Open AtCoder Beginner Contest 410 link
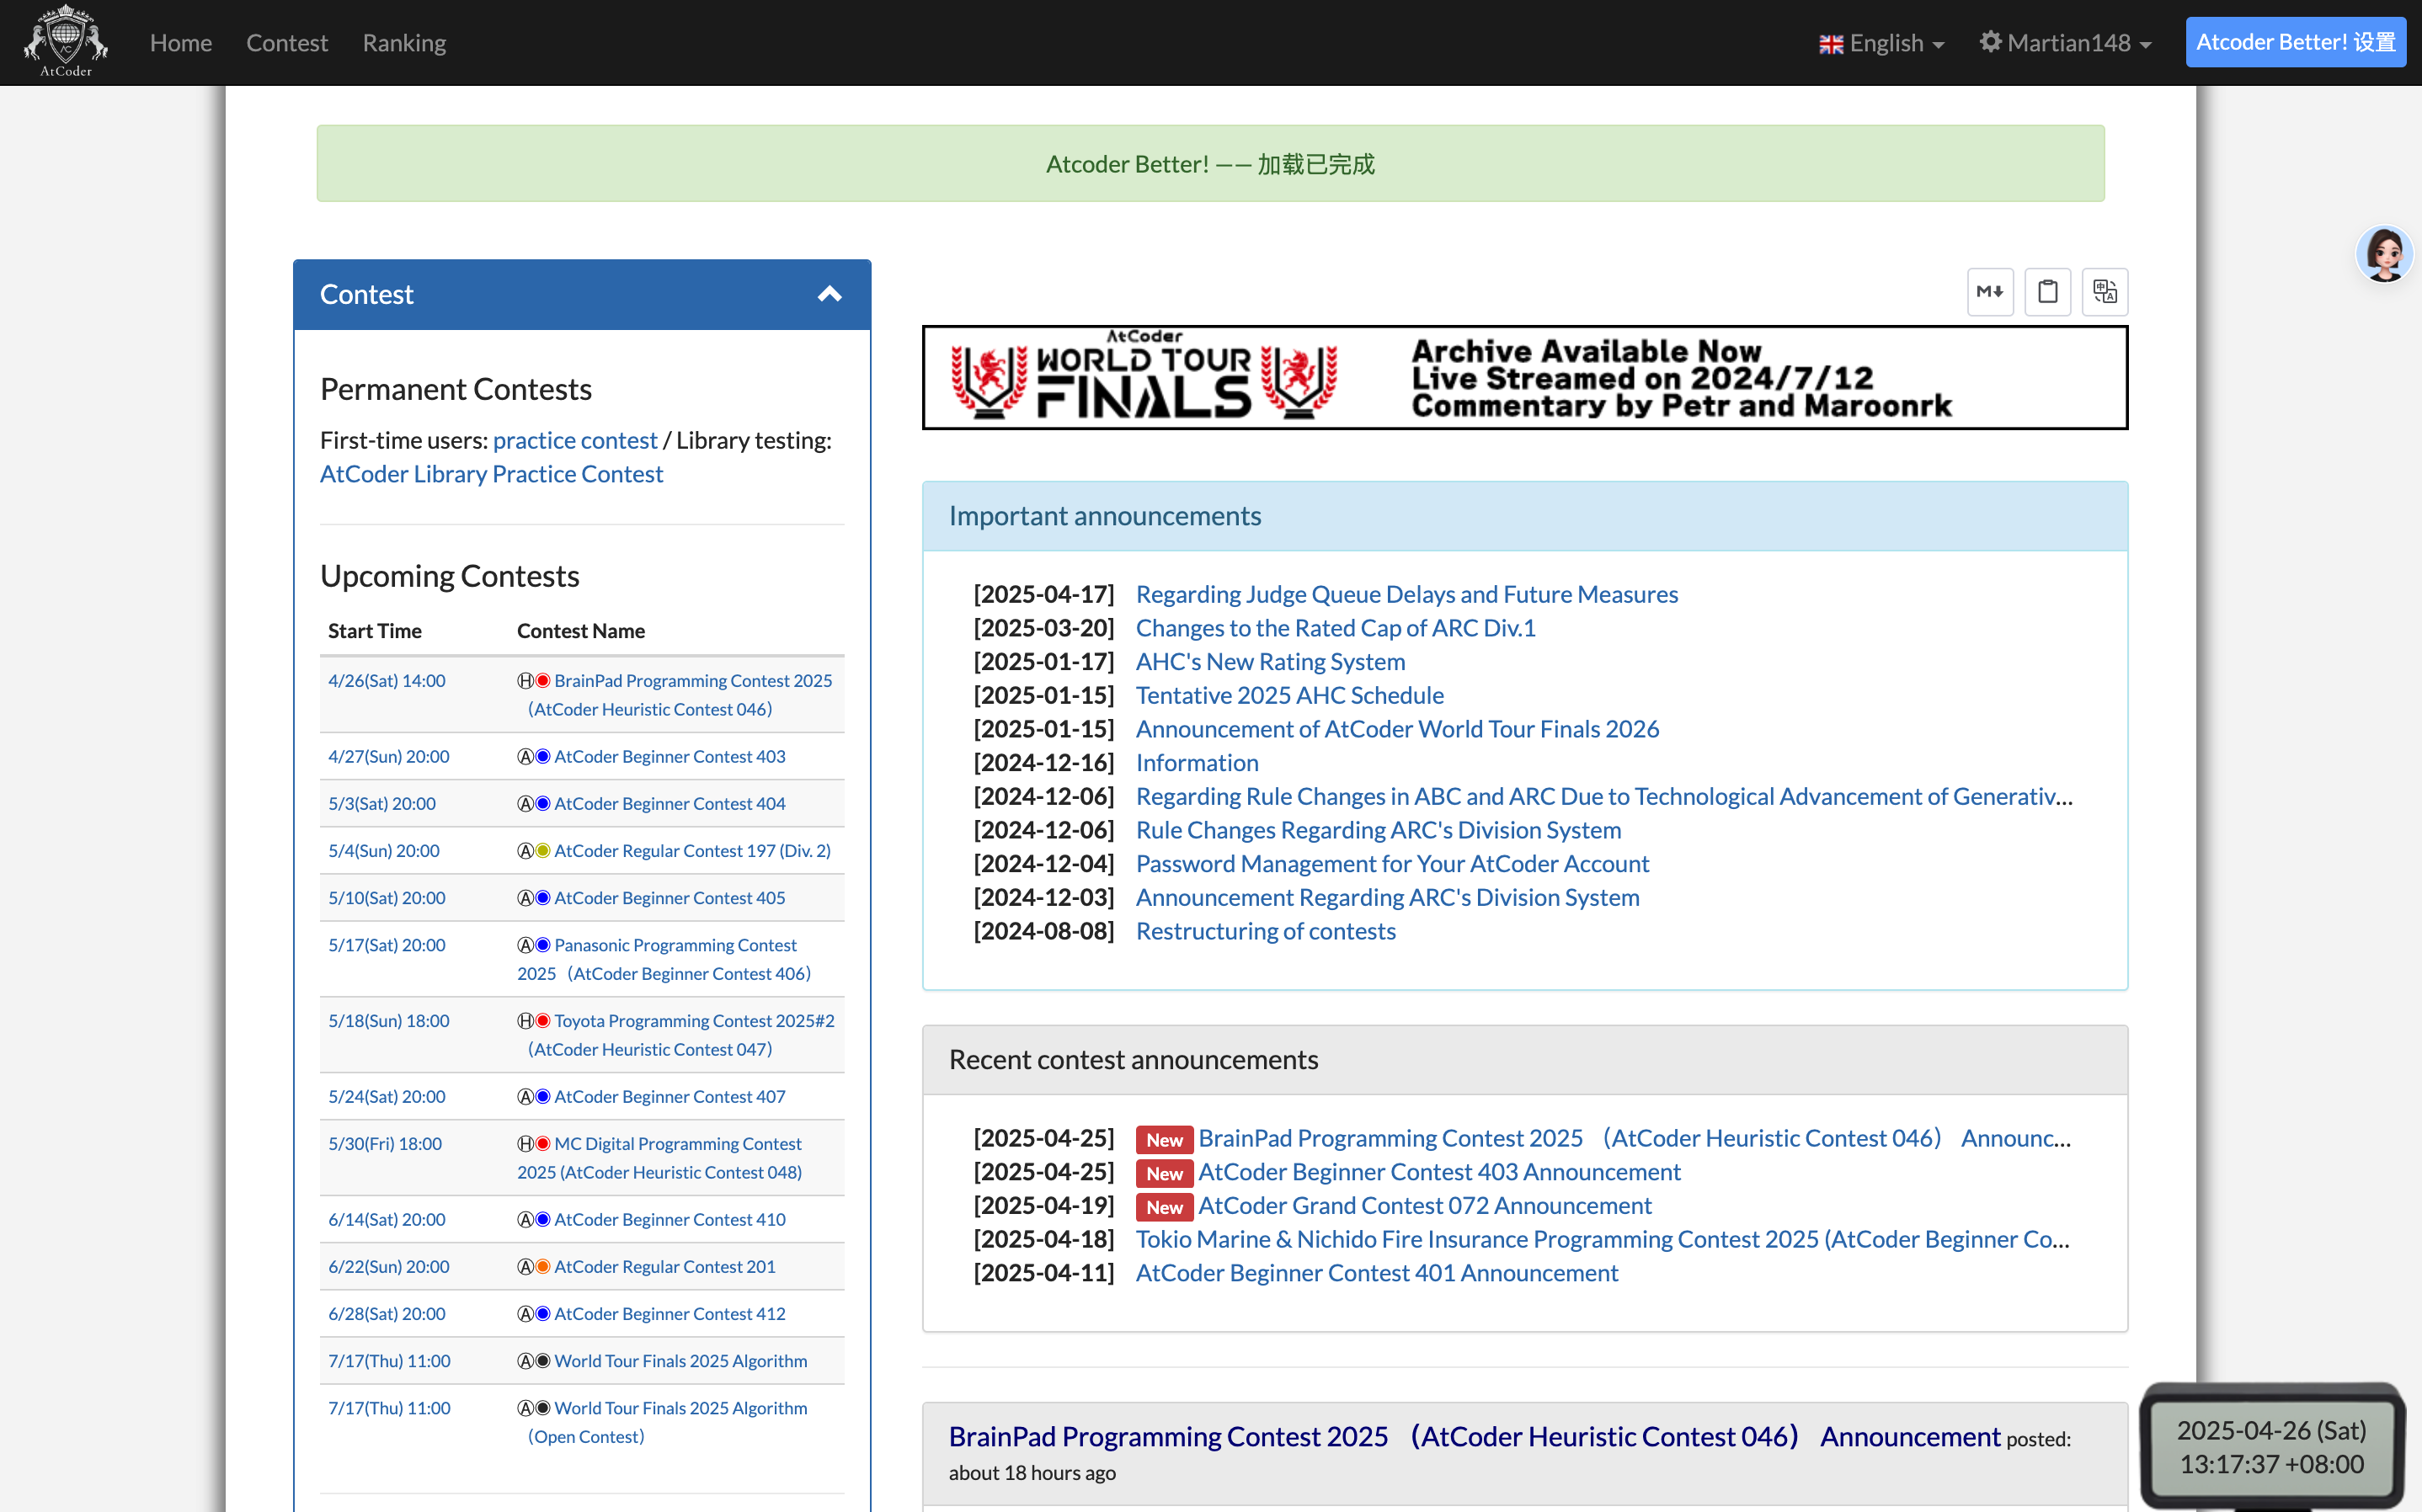The height and width of the screenshot is (1512, 2422). (670, 1219)
